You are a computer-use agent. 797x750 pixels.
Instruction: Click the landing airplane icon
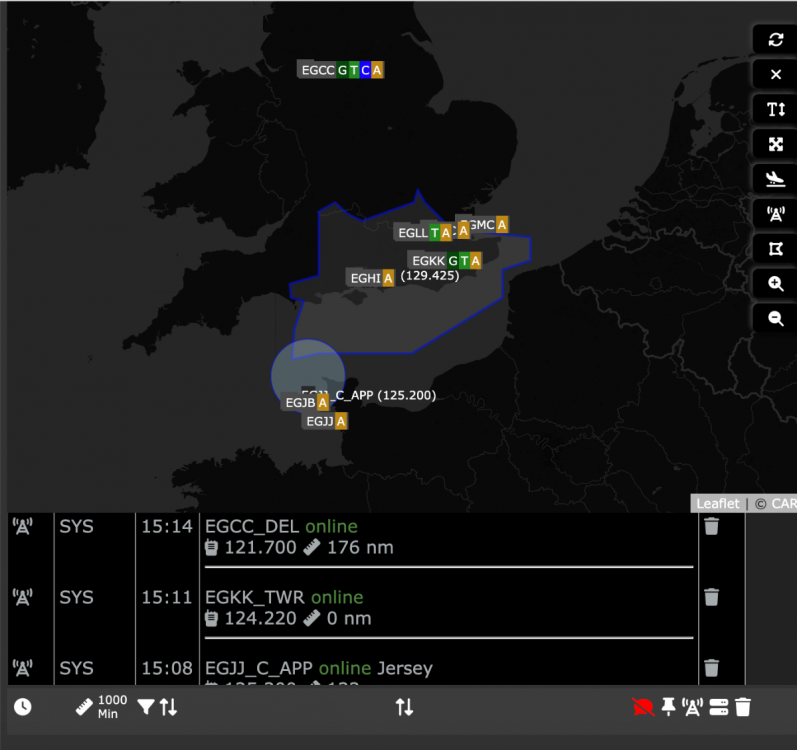[x=775, y=178]
